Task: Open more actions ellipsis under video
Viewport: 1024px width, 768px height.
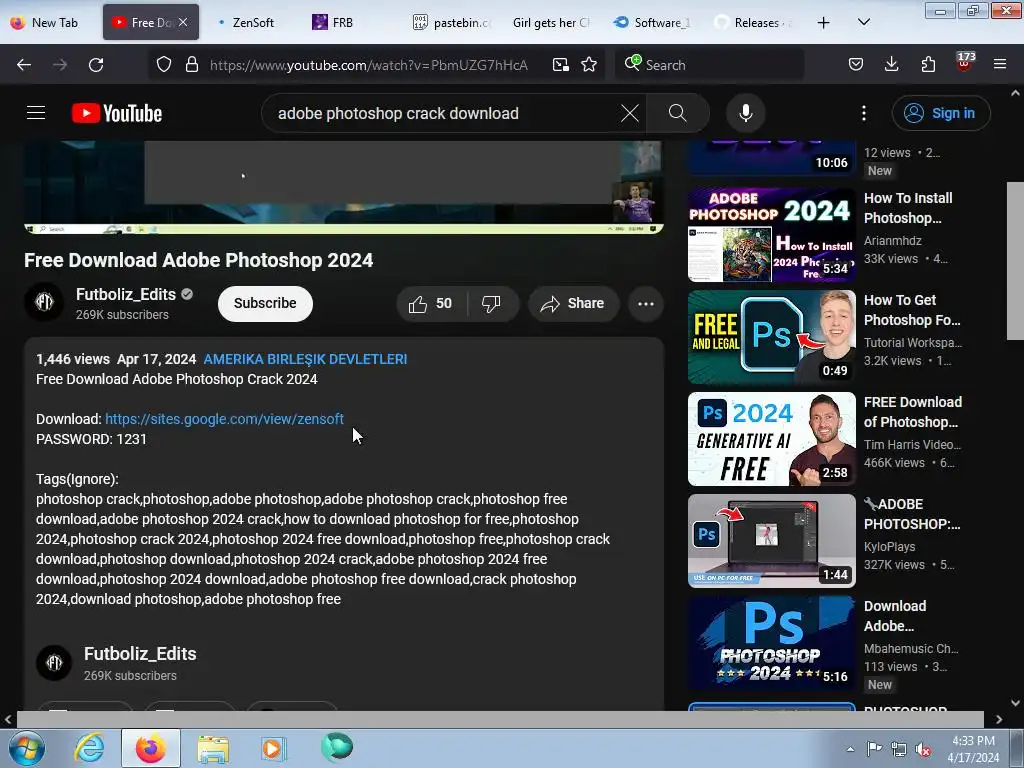Action: click(x=646, y=304)
